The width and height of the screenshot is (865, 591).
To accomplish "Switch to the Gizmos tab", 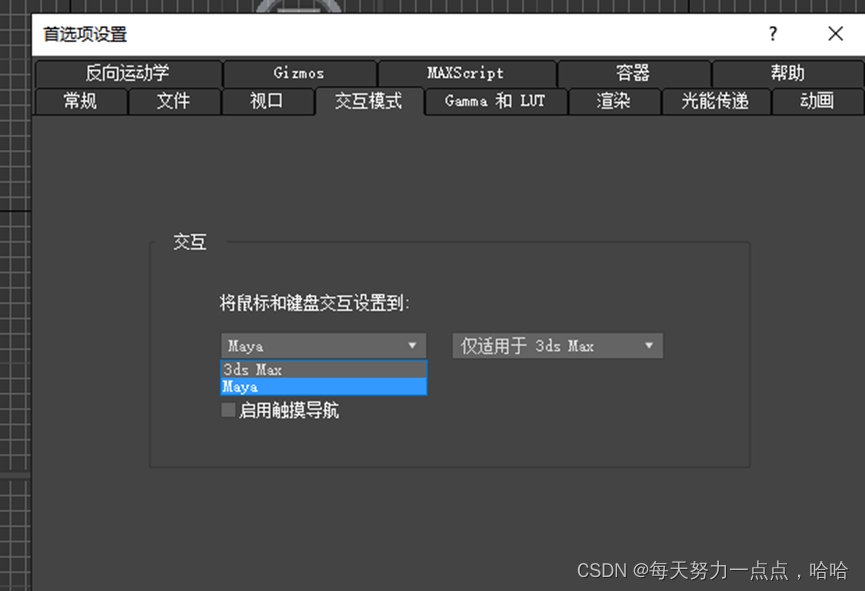I will [300, 73].
